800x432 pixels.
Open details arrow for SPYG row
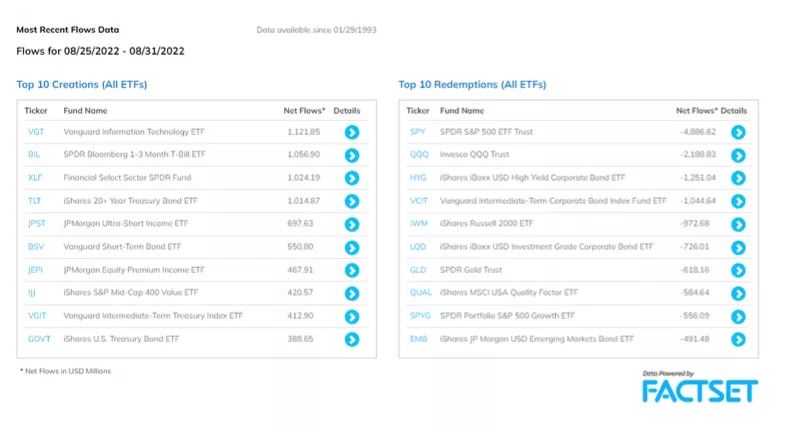[738, 317]
